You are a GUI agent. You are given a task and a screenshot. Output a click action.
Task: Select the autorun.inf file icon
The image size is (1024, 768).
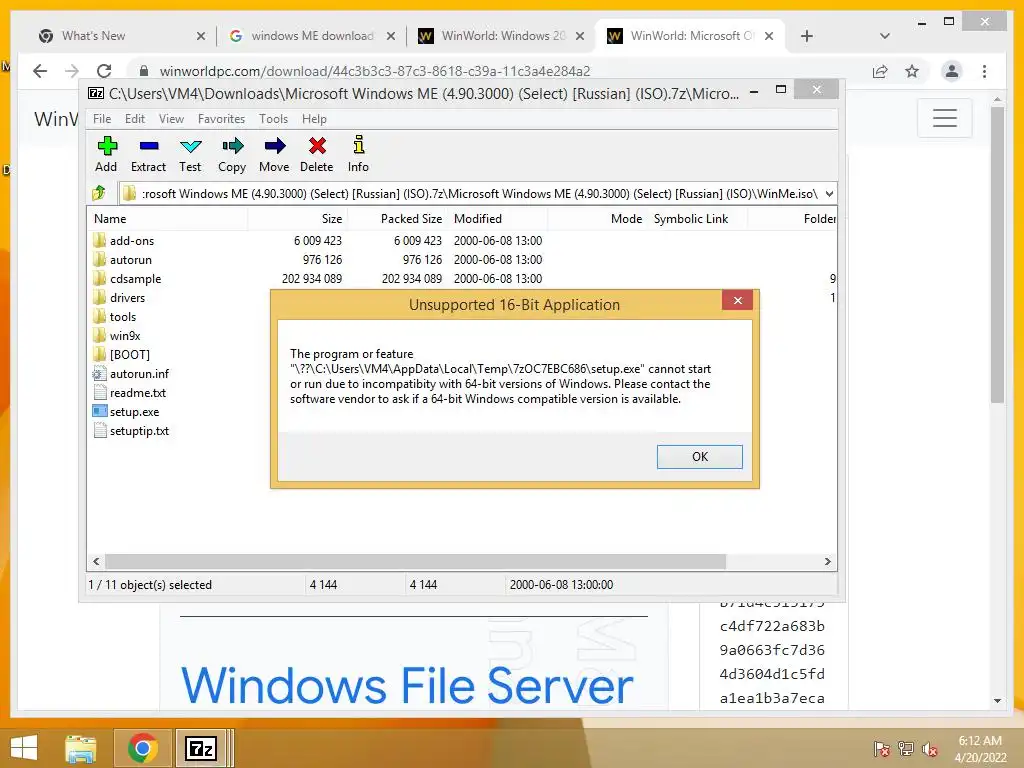click(x=99, y=374)
